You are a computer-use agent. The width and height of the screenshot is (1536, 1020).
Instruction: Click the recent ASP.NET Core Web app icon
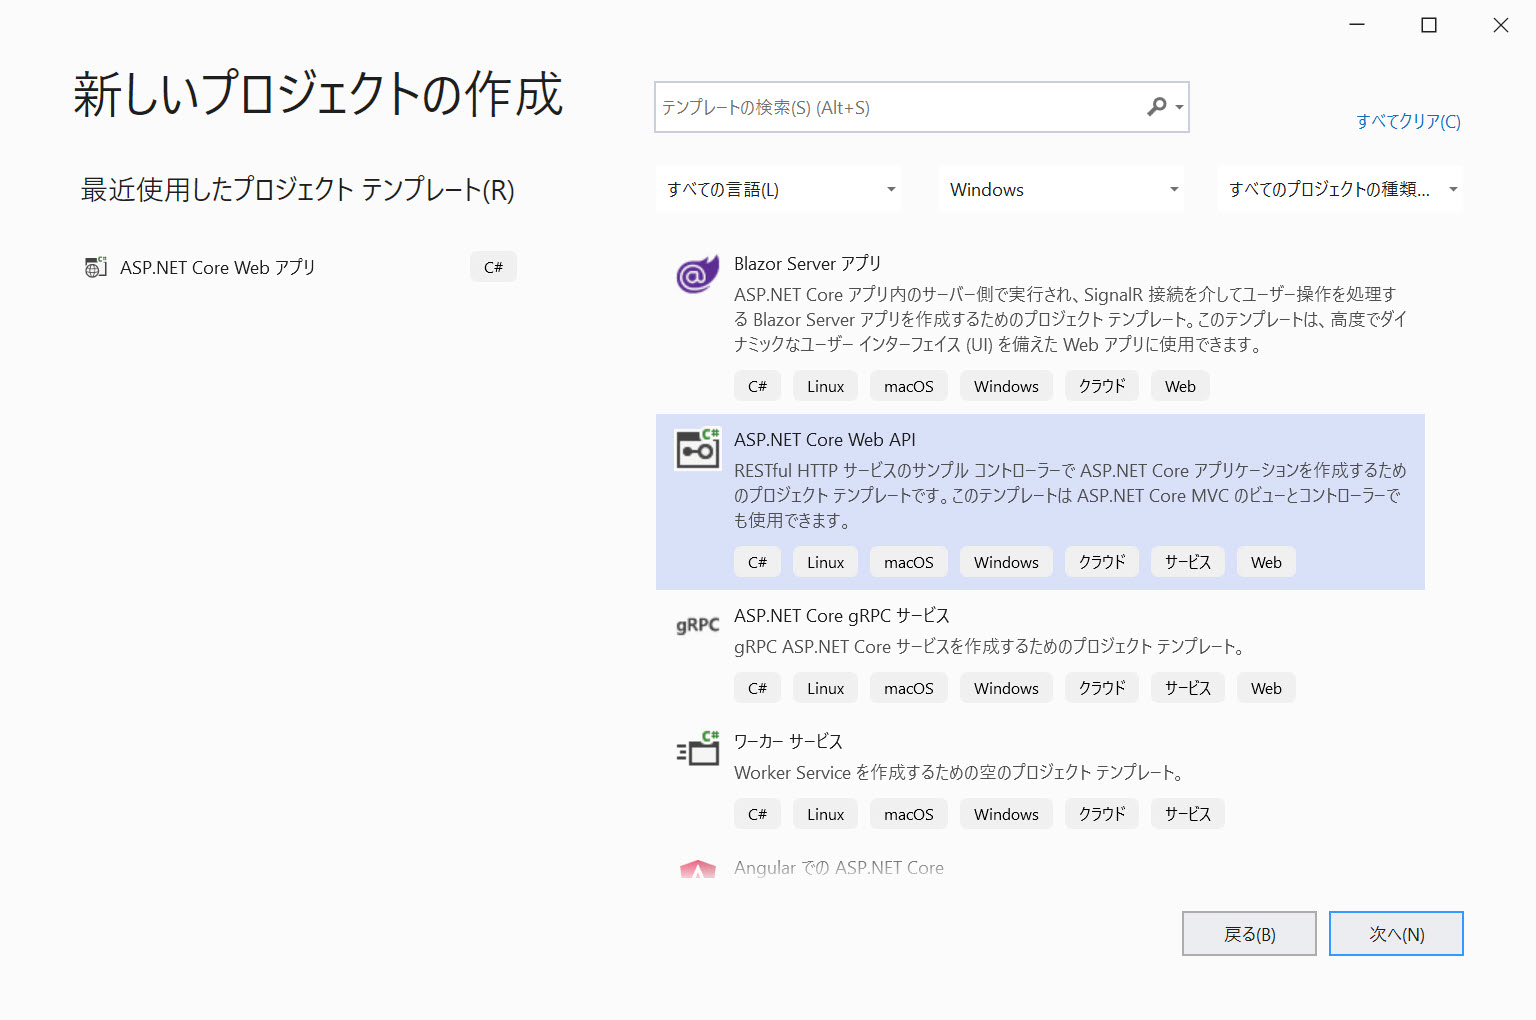pyautogui.click(x=96, y=267)
